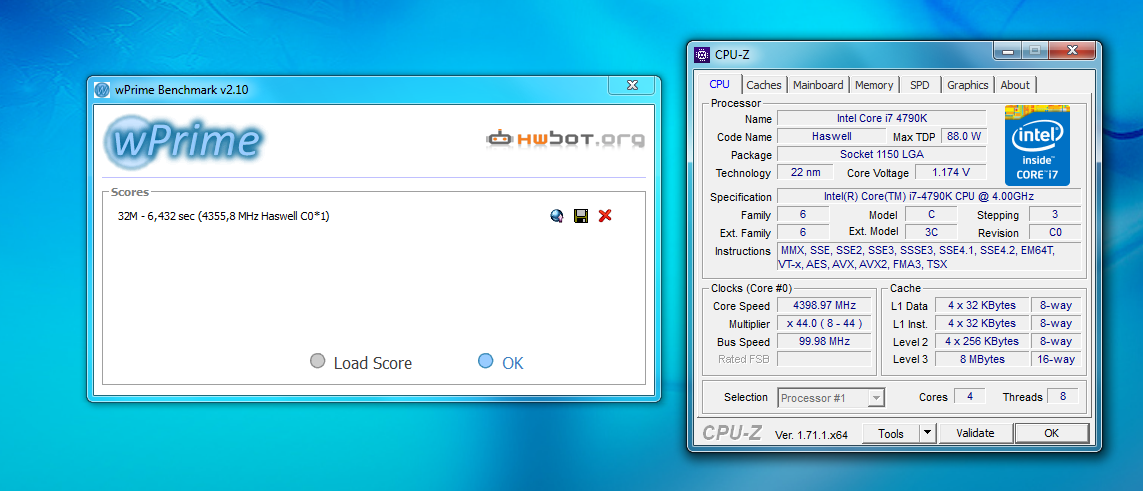Click the L1 Data 4 x 32 KBytes value
Viewport: 1143px width, 491px height.
coord(981,305)
